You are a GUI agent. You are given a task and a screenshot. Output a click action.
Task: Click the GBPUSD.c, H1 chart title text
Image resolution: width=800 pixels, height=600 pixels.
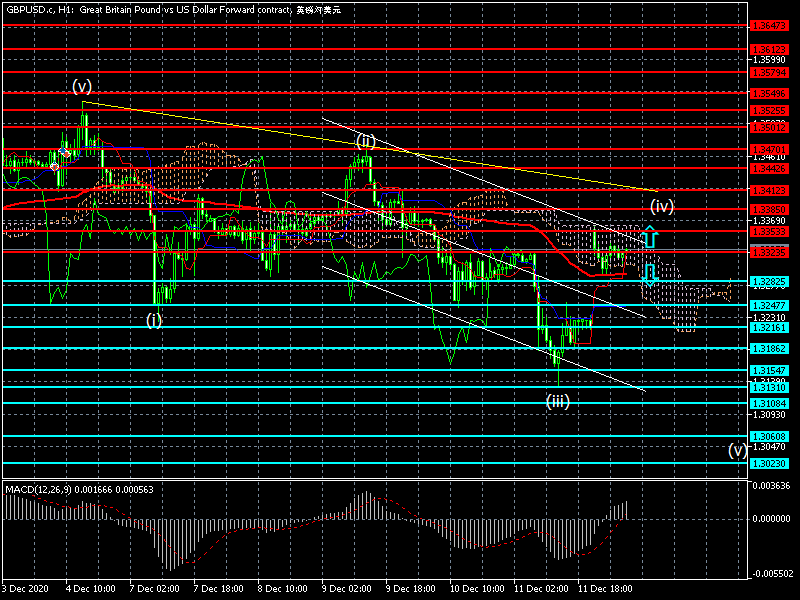coord(173,10)
